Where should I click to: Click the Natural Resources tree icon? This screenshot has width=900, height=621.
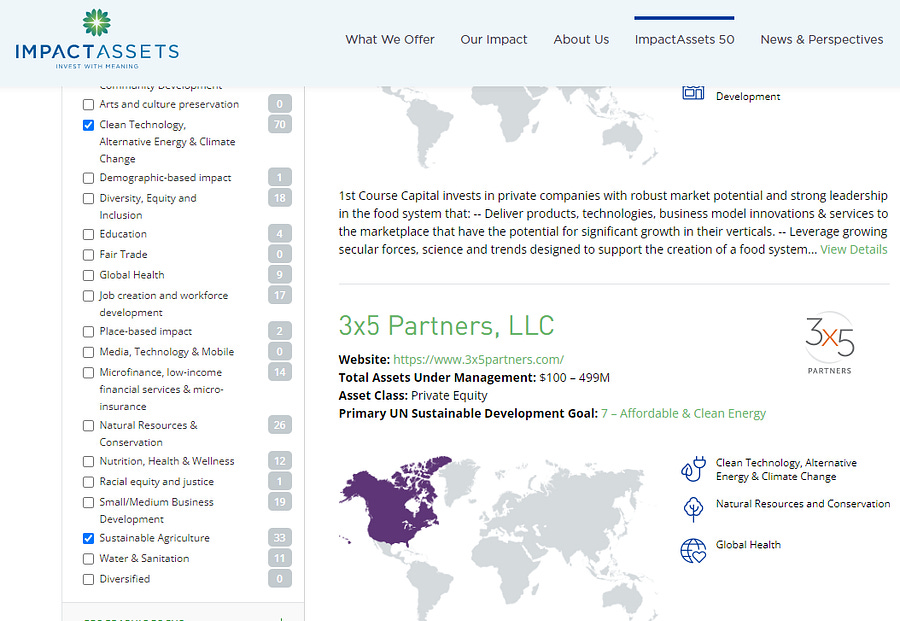click(693, 510)
